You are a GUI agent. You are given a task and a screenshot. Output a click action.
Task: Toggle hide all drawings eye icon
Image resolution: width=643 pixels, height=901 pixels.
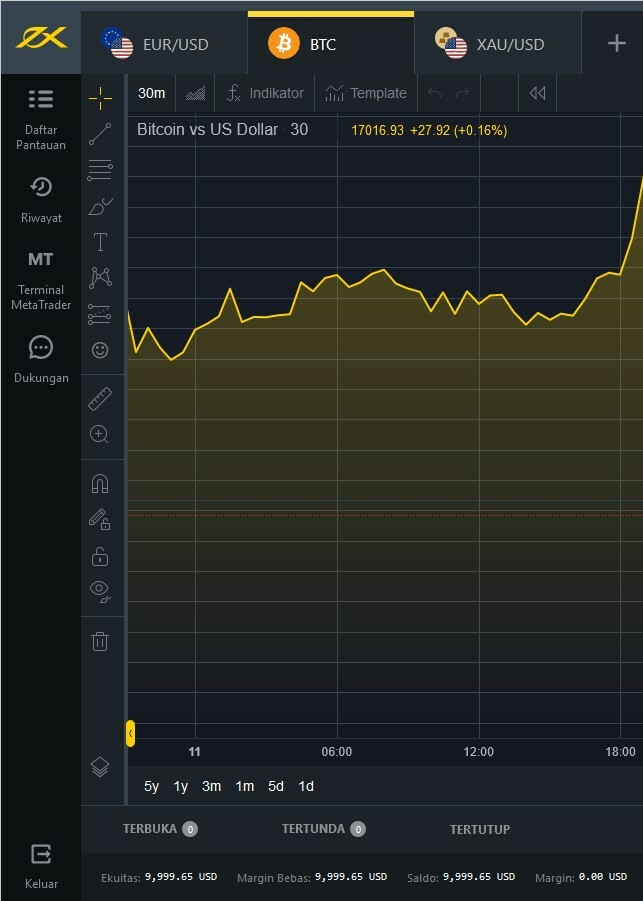pyautogui.click(x=100, y=591)
